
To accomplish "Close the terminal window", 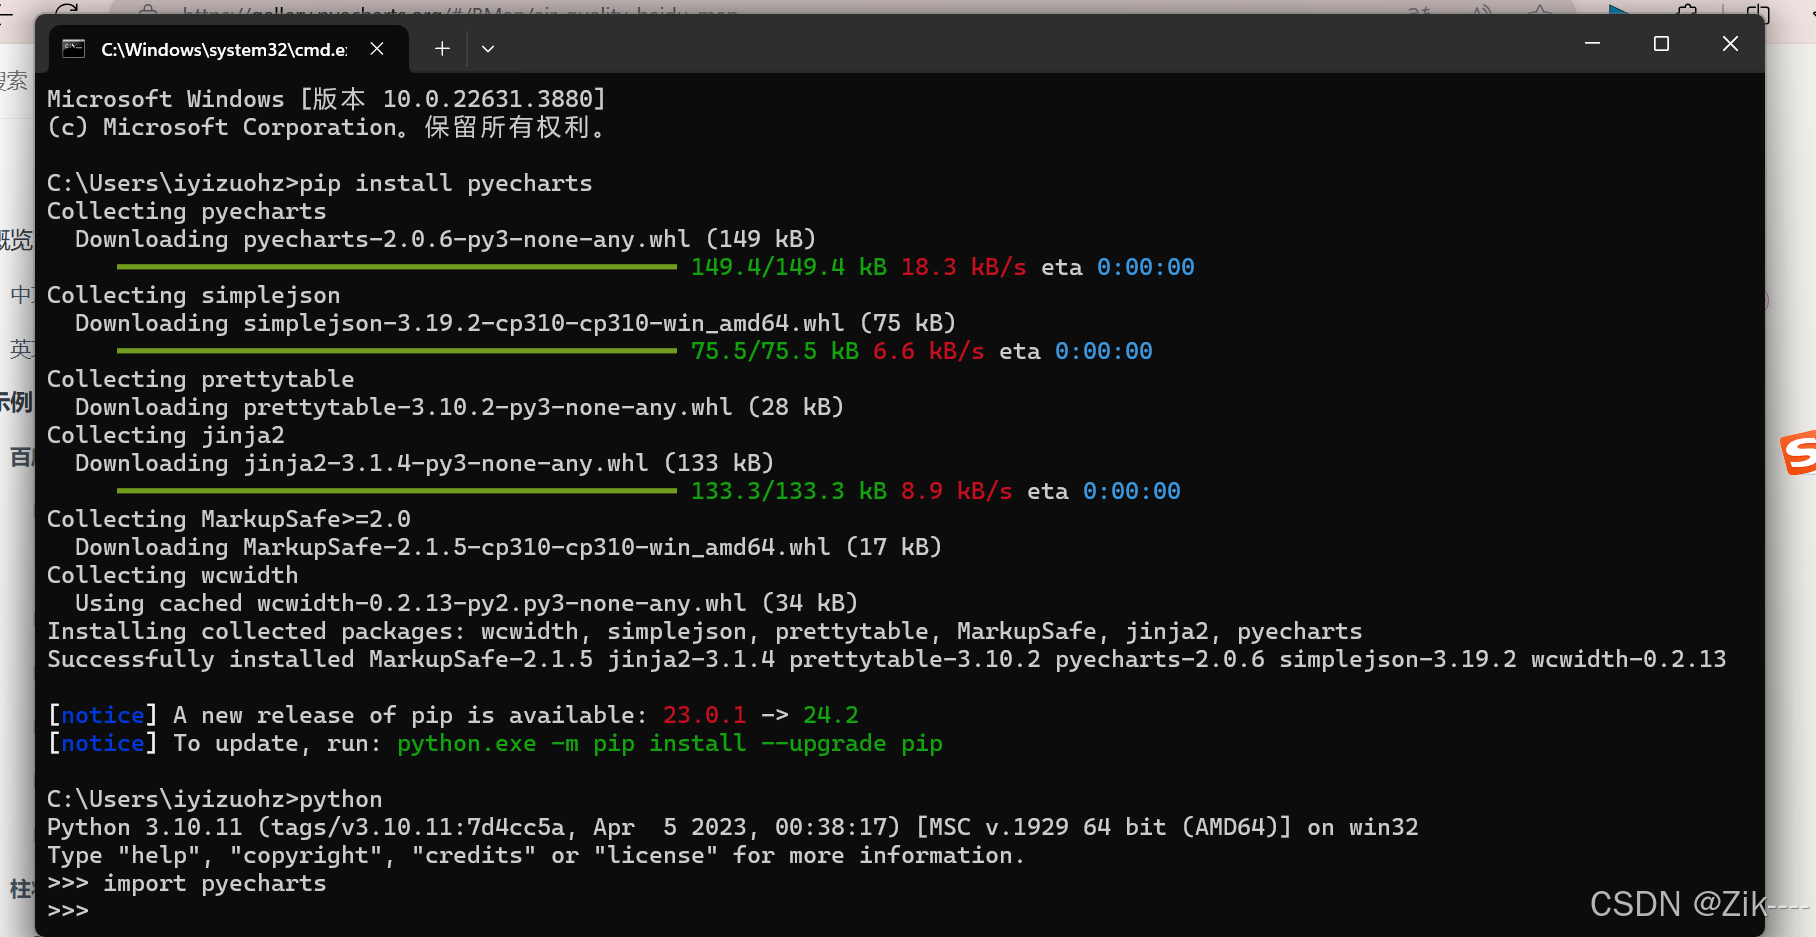I will (x=1731, y=44).
